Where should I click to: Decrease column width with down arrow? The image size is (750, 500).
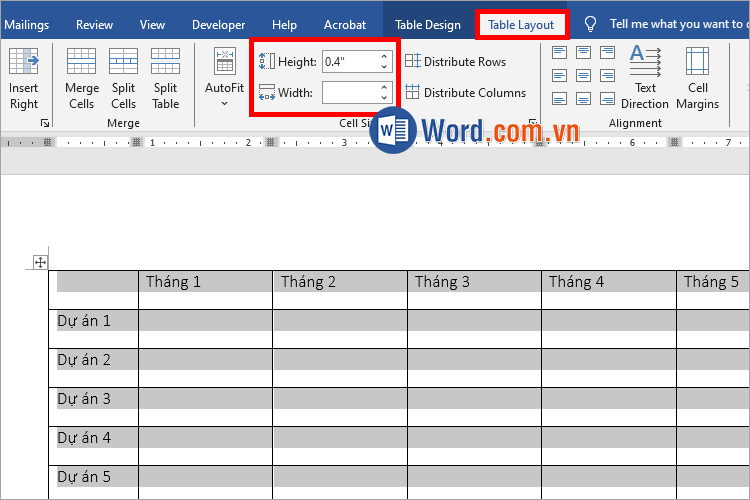(x=384, y=98)
